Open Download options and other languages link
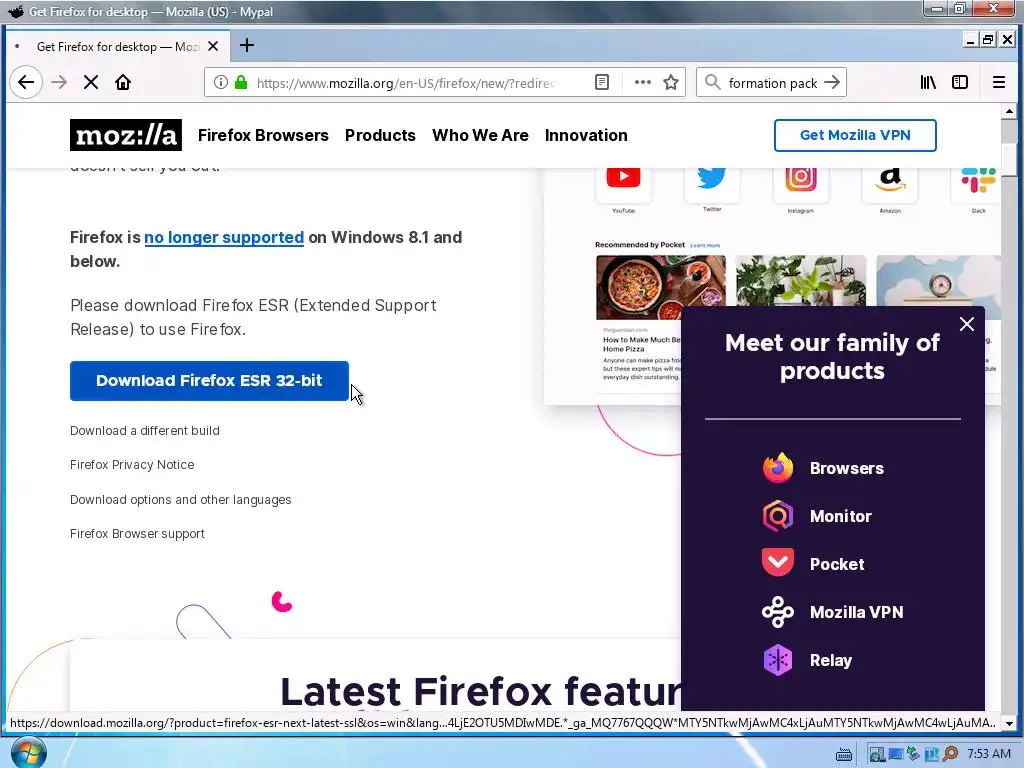1024x768 pixels. 181,500
